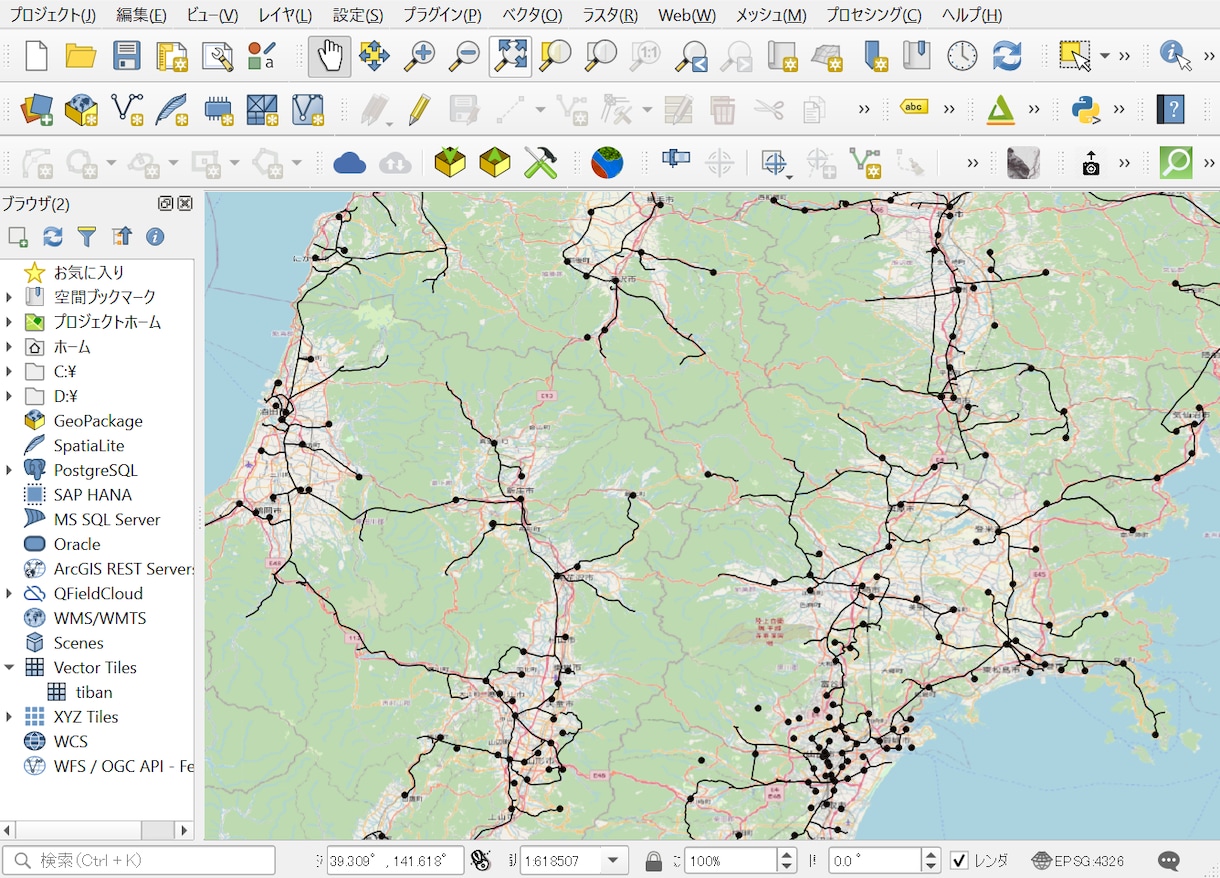This screenshot has height=878, width=1220.
Task: Expand the PostgreSQL tree node
Action: 9,470
